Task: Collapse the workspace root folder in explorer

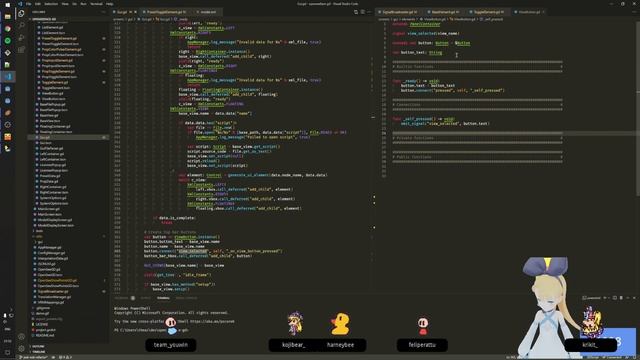Action: (44, 19)
